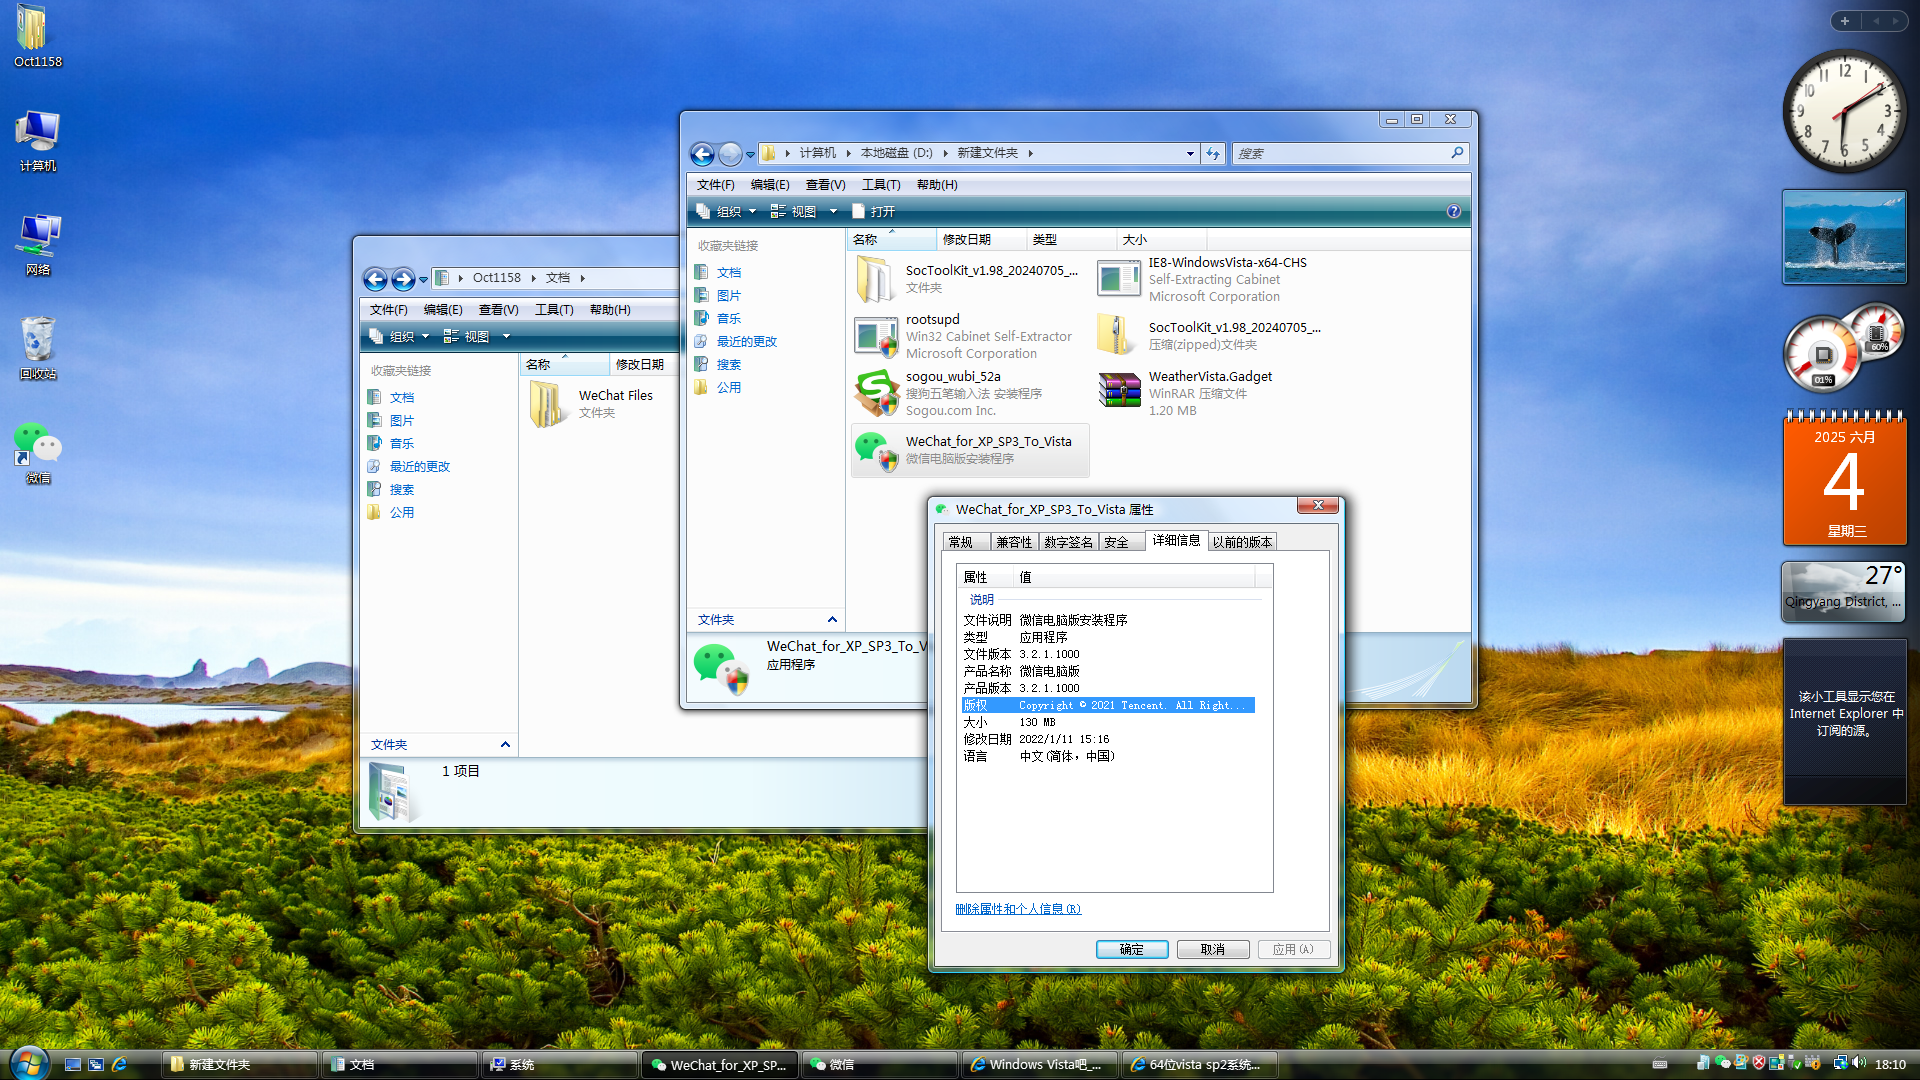Go back in the Oct1158 文档 window
The image size is (1920, 1080).
(x=375, y=279)
